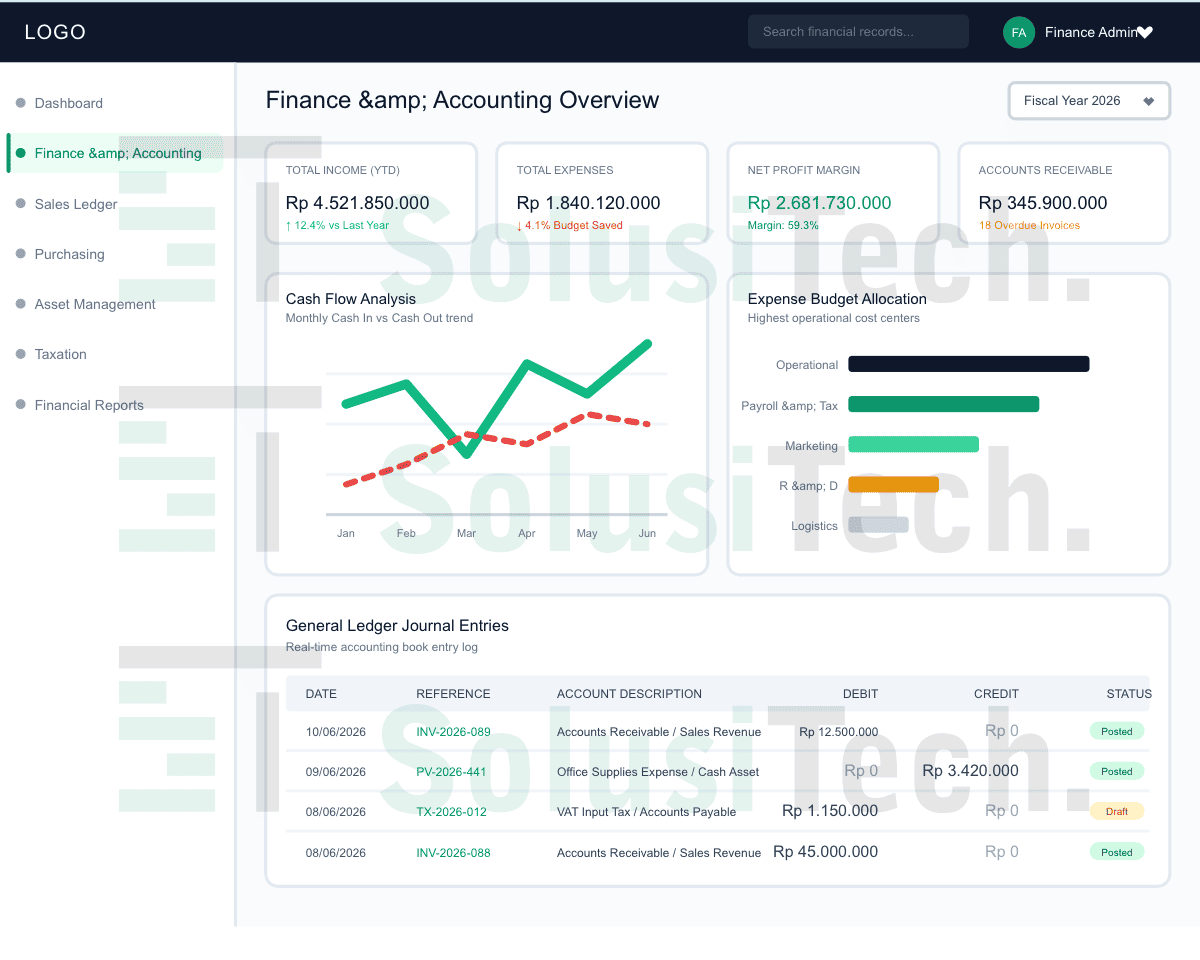The height and width of the screenshot is (960, 1200).
Task: Click Margin: 59.3% text
Action: 783,226
